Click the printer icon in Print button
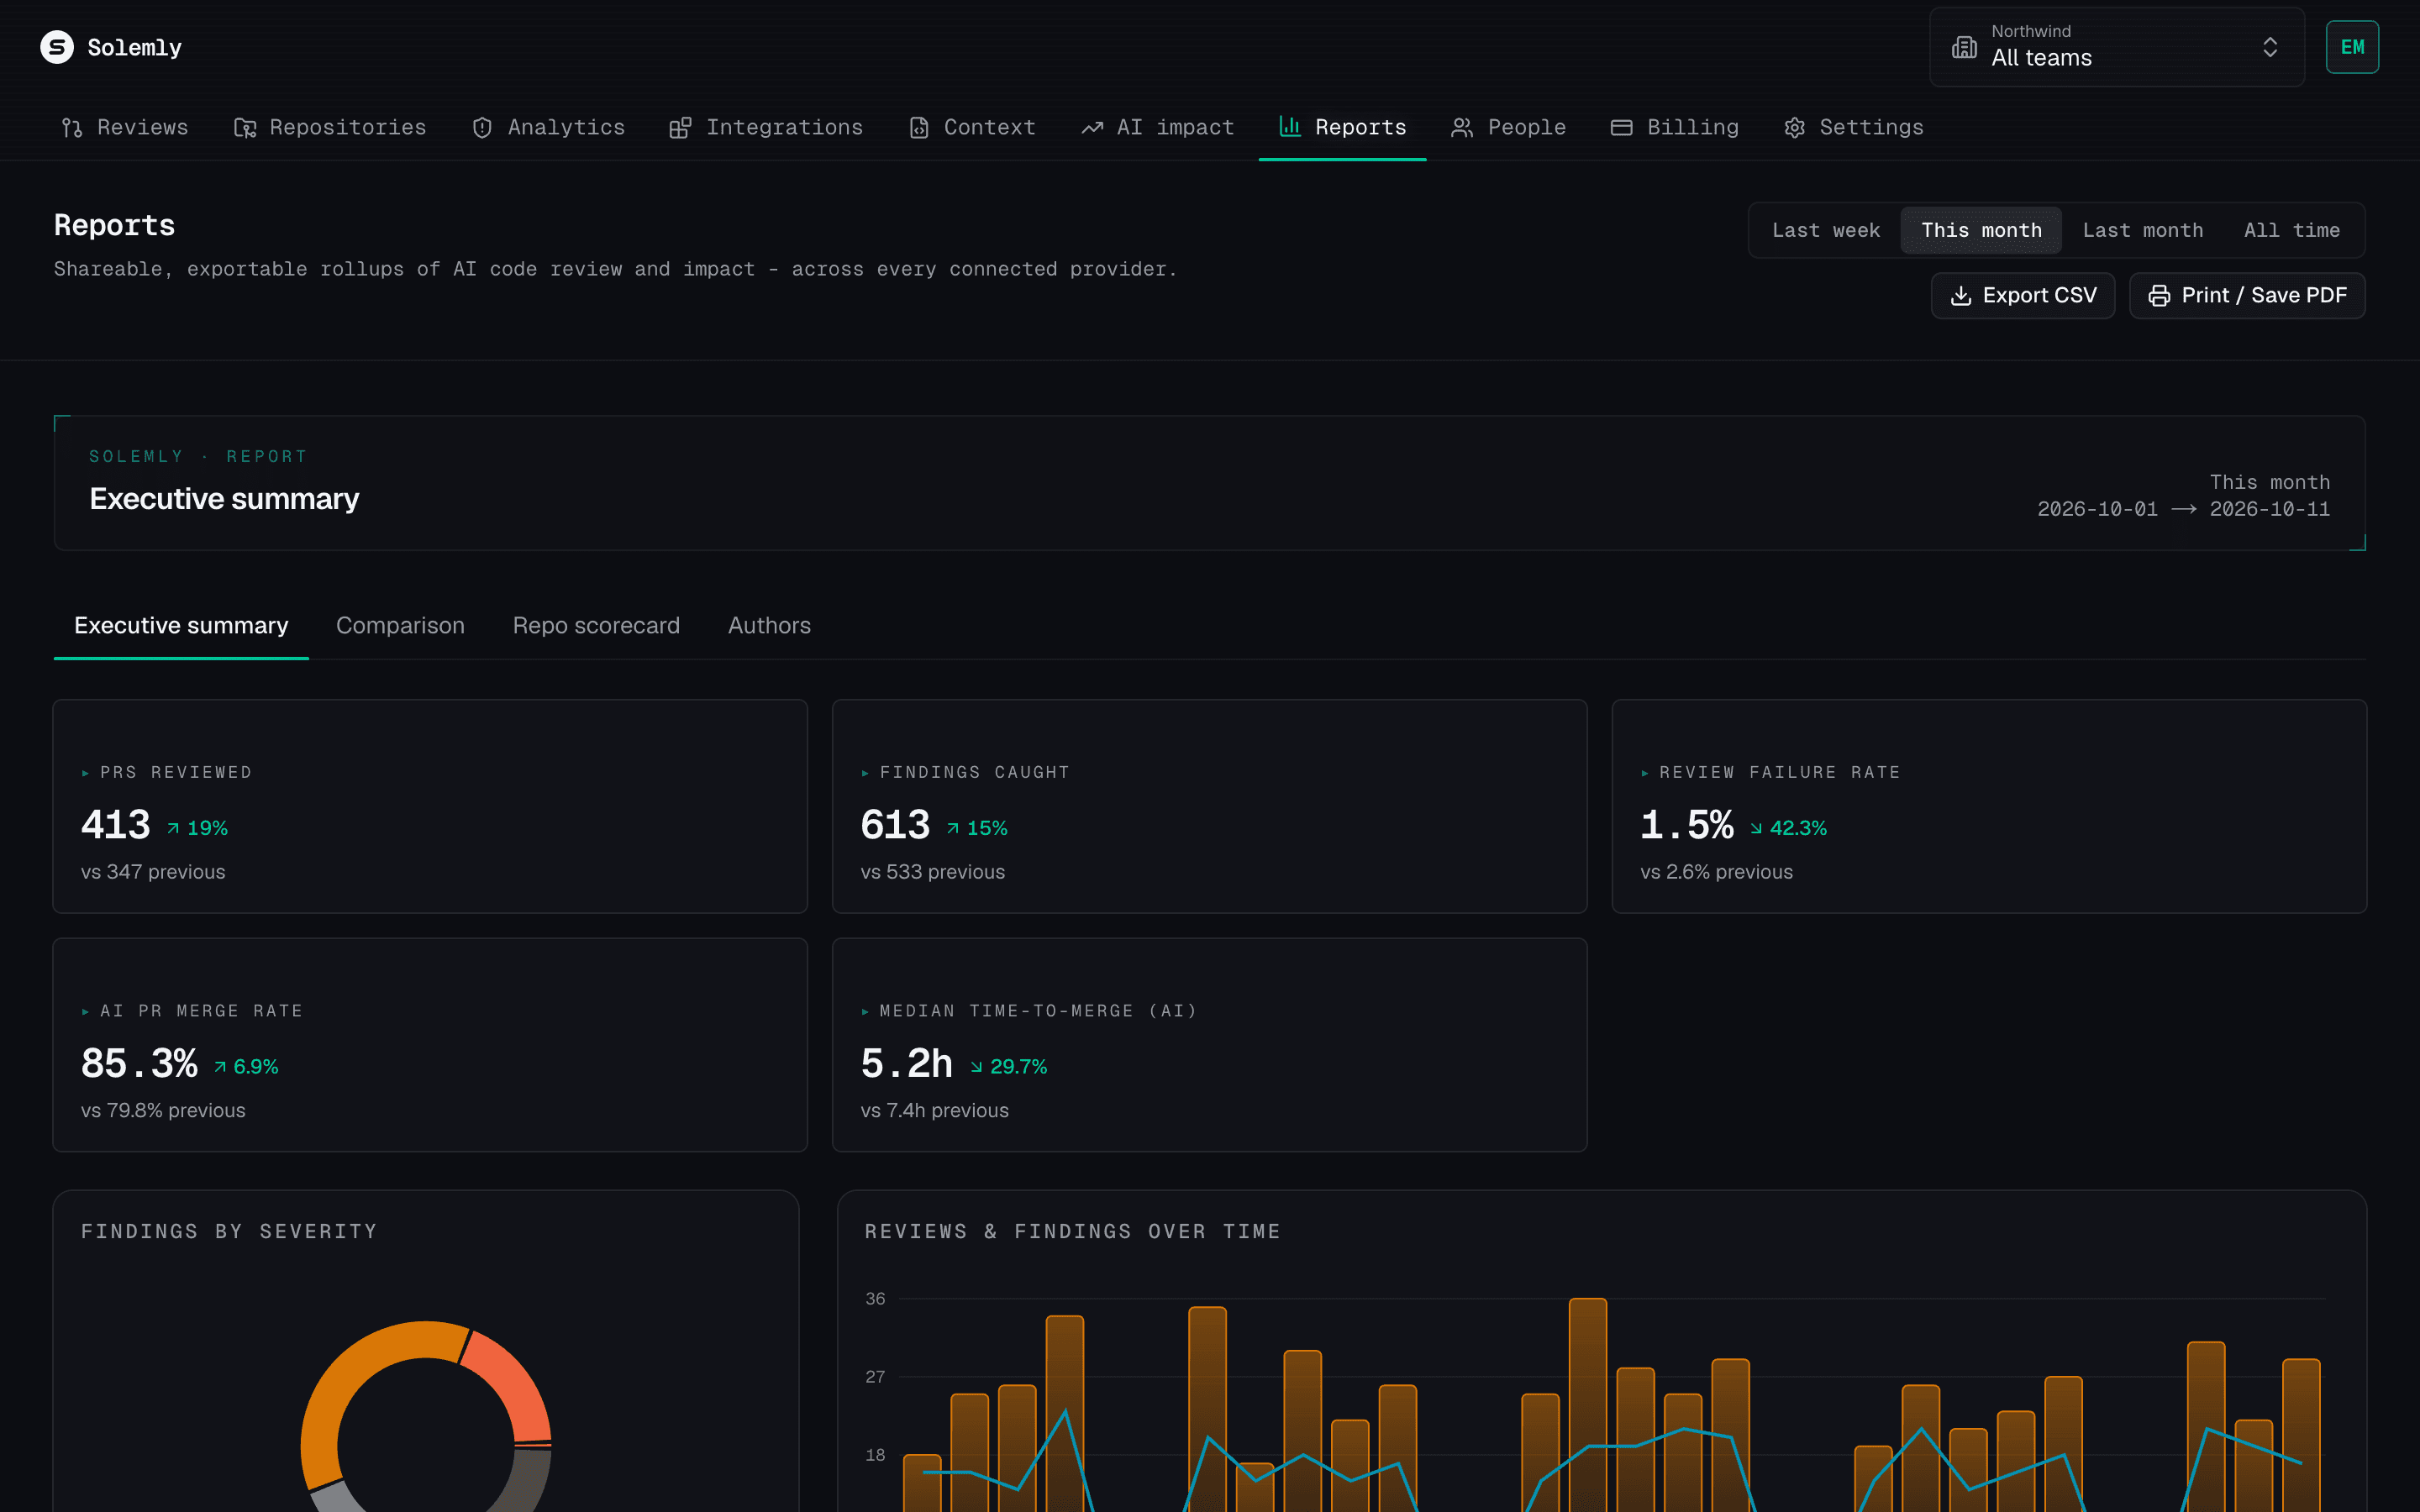 pos(2159,296)
